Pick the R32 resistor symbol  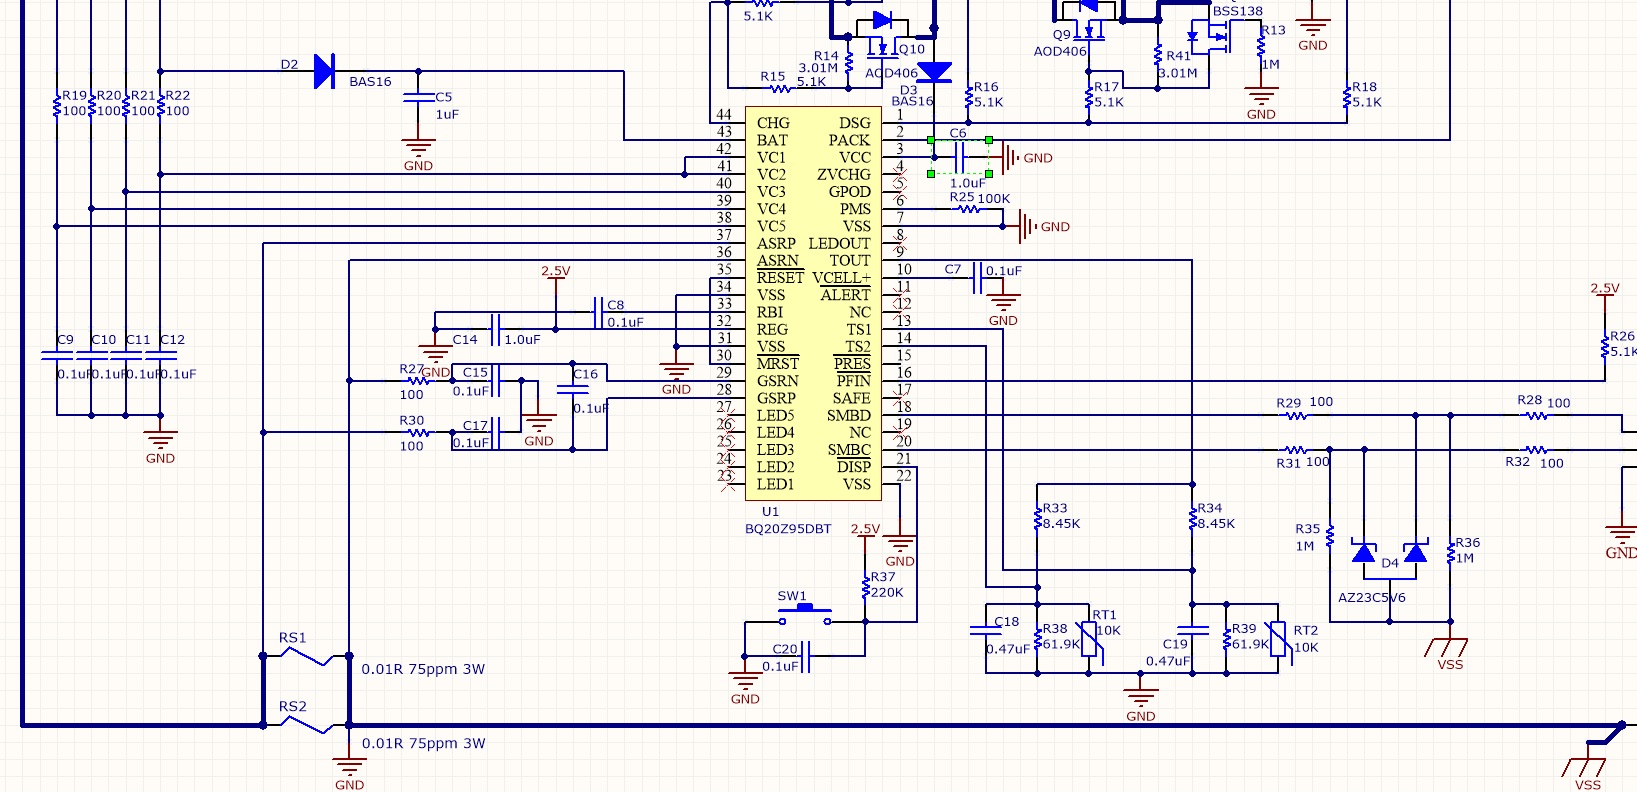pos(1536,450)
